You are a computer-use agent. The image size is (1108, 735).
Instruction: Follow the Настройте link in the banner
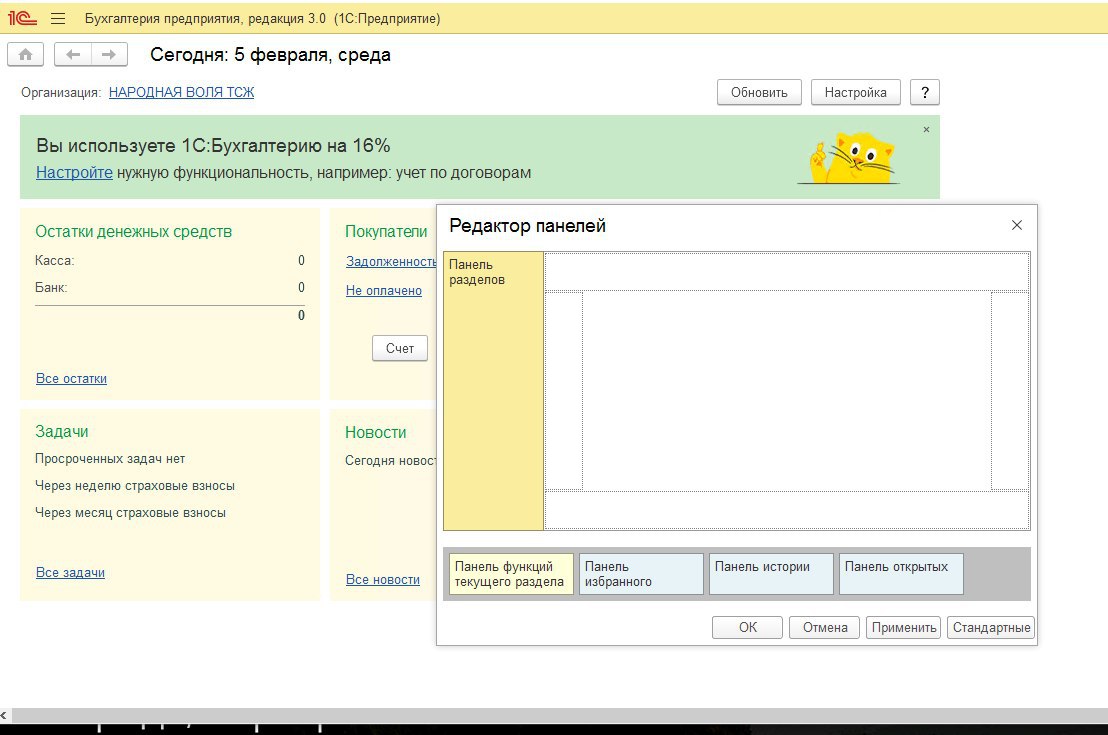tap(74, 172)
